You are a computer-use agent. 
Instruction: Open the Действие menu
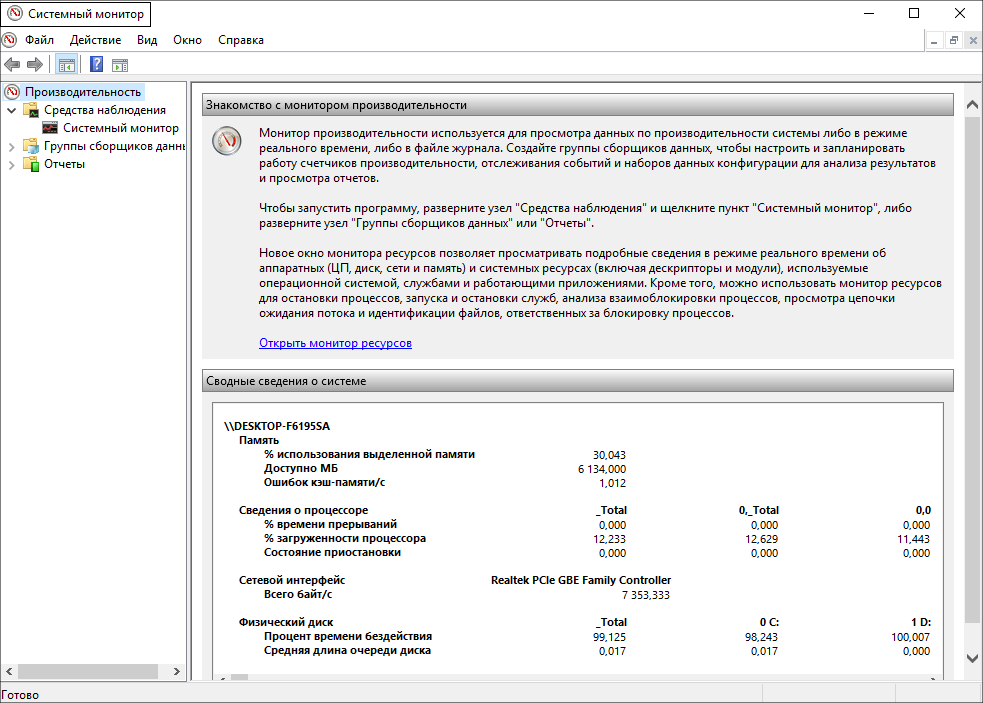95,40
